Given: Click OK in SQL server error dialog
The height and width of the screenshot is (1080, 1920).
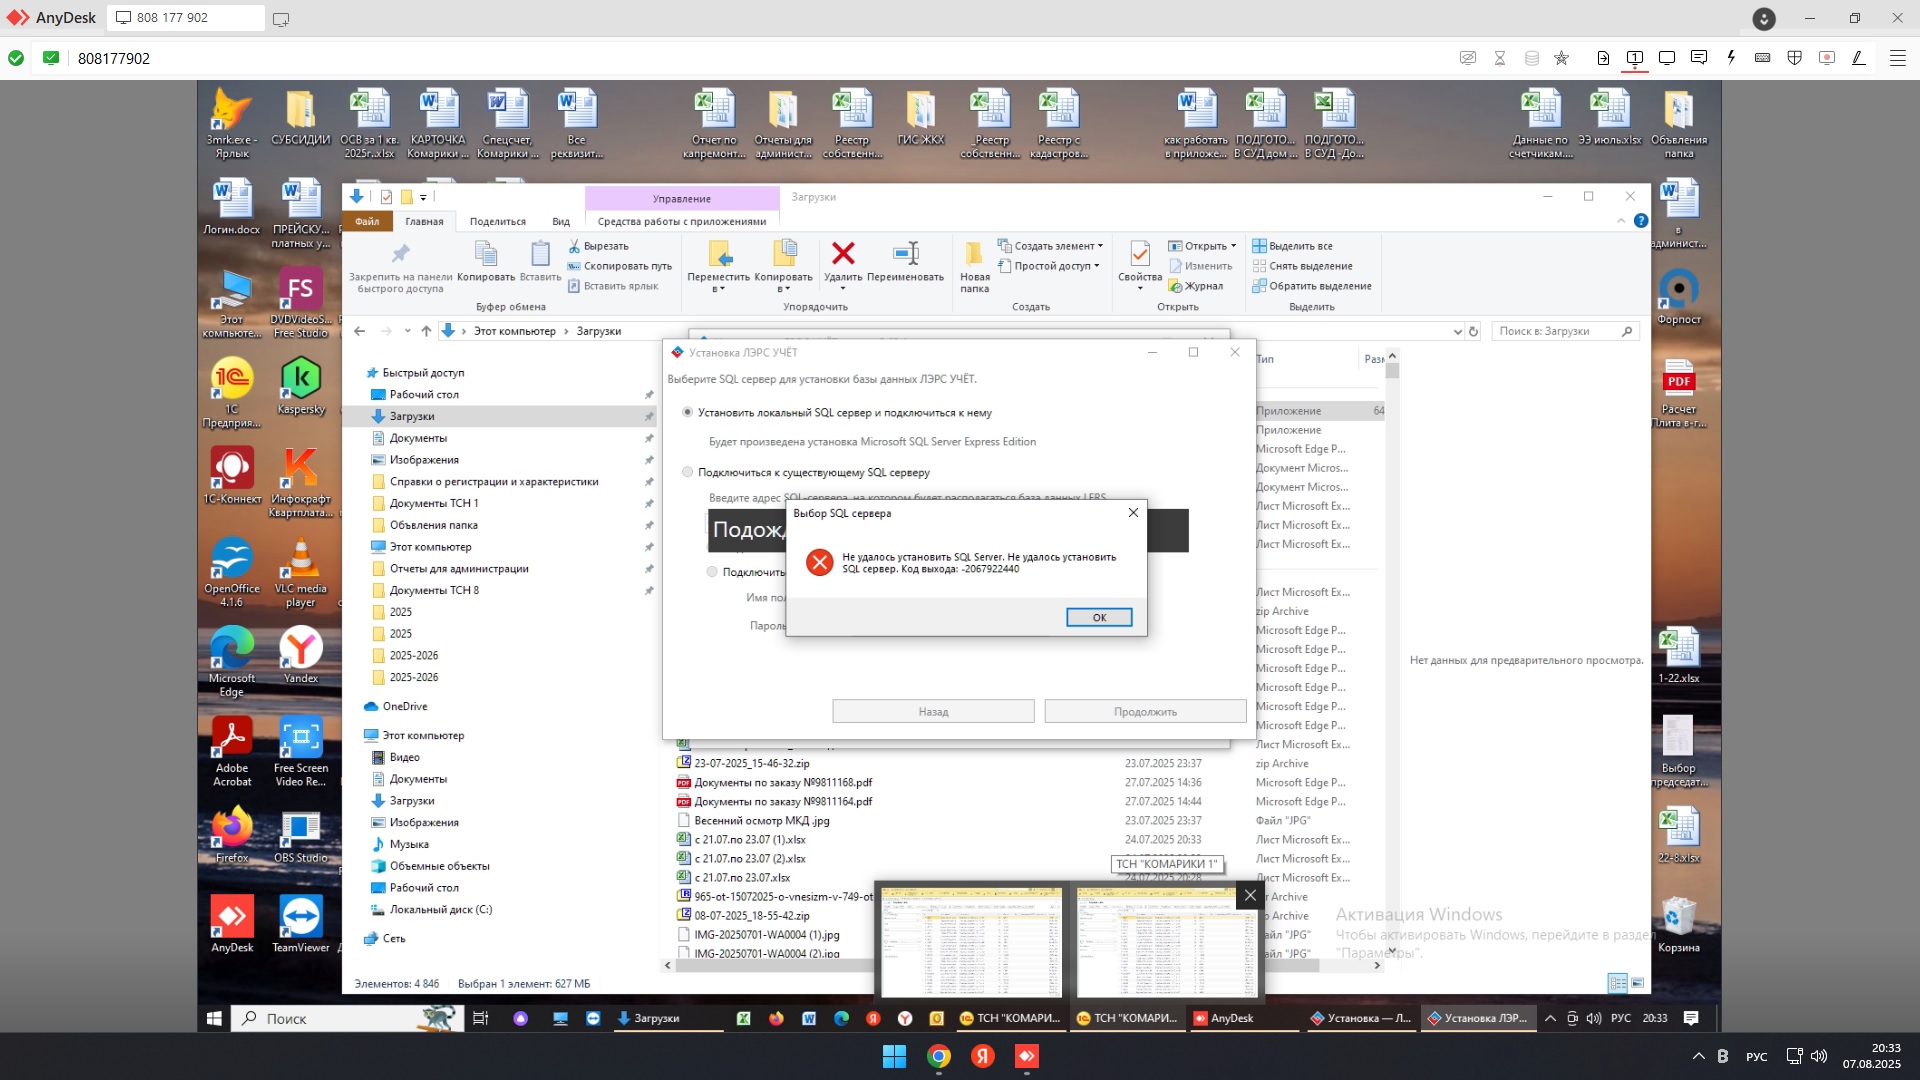Looking at the screenshot, I should (x=1098, y=617).
